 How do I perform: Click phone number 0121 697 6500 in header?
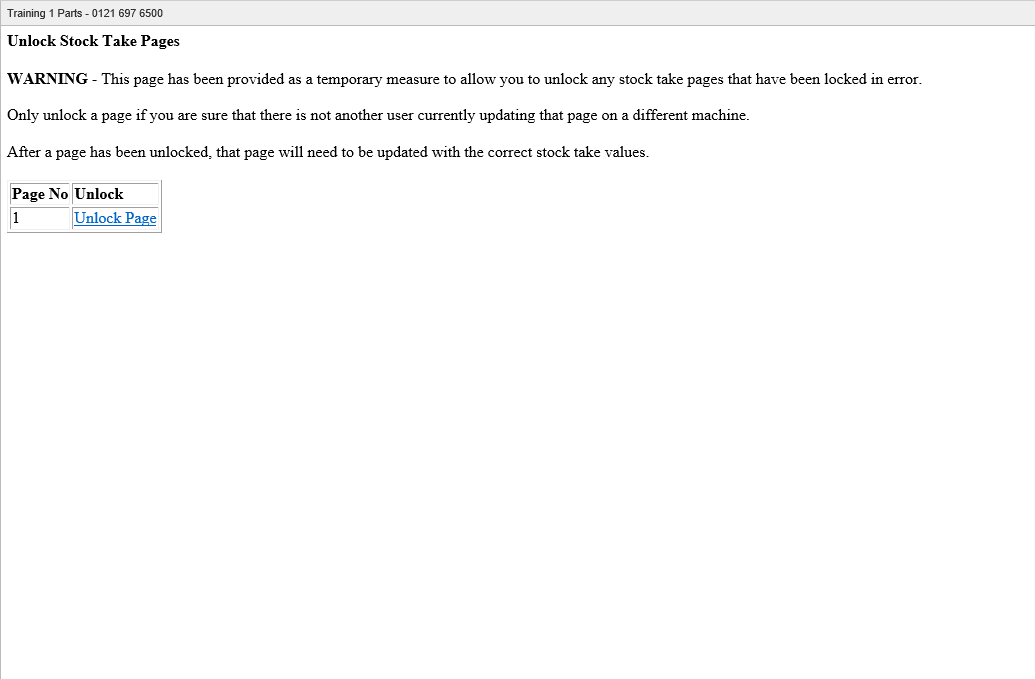[x=127, y=13]
